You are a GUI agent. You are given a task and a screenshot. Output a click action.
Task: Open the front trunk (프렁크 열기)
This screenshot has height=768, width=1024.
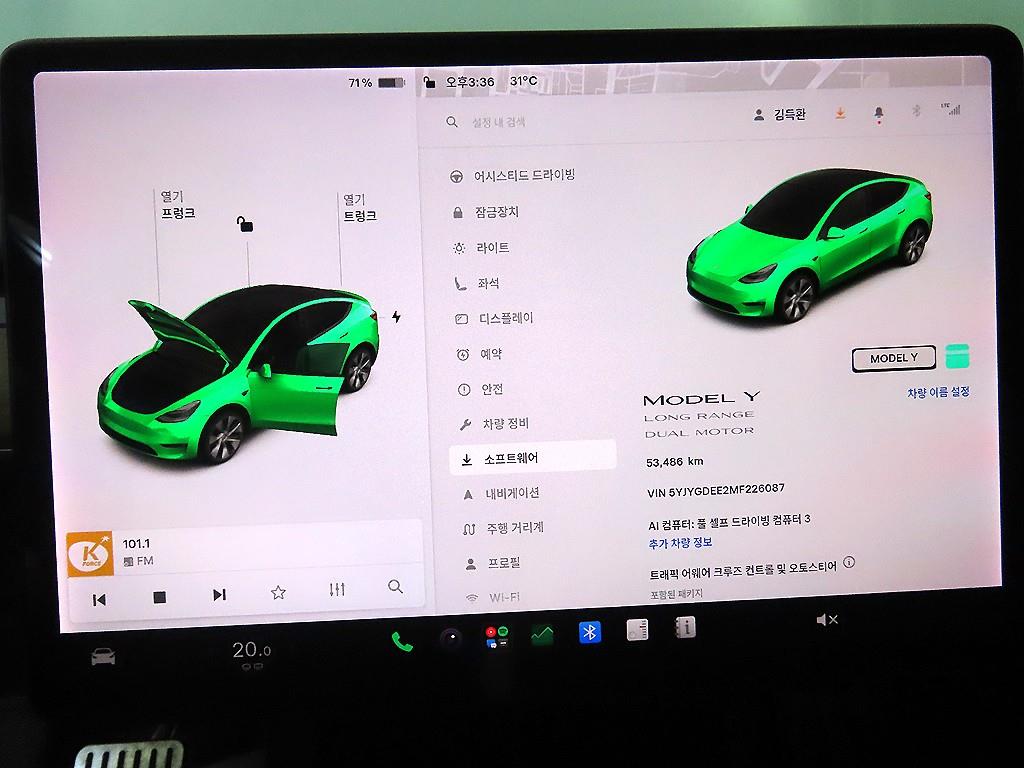coord(178,204)
